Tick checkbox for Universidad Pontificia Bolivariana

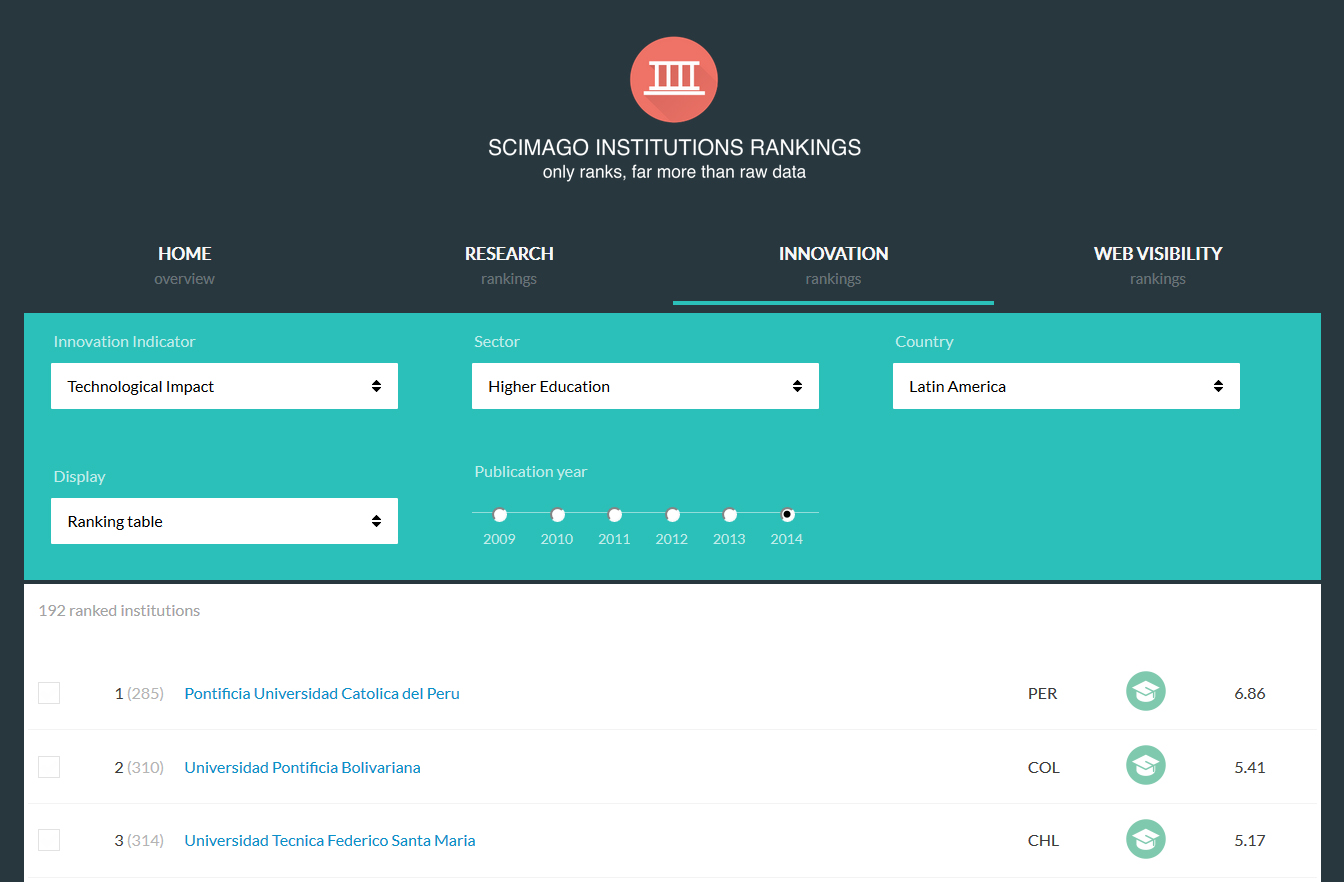click(x=49, y=767)
